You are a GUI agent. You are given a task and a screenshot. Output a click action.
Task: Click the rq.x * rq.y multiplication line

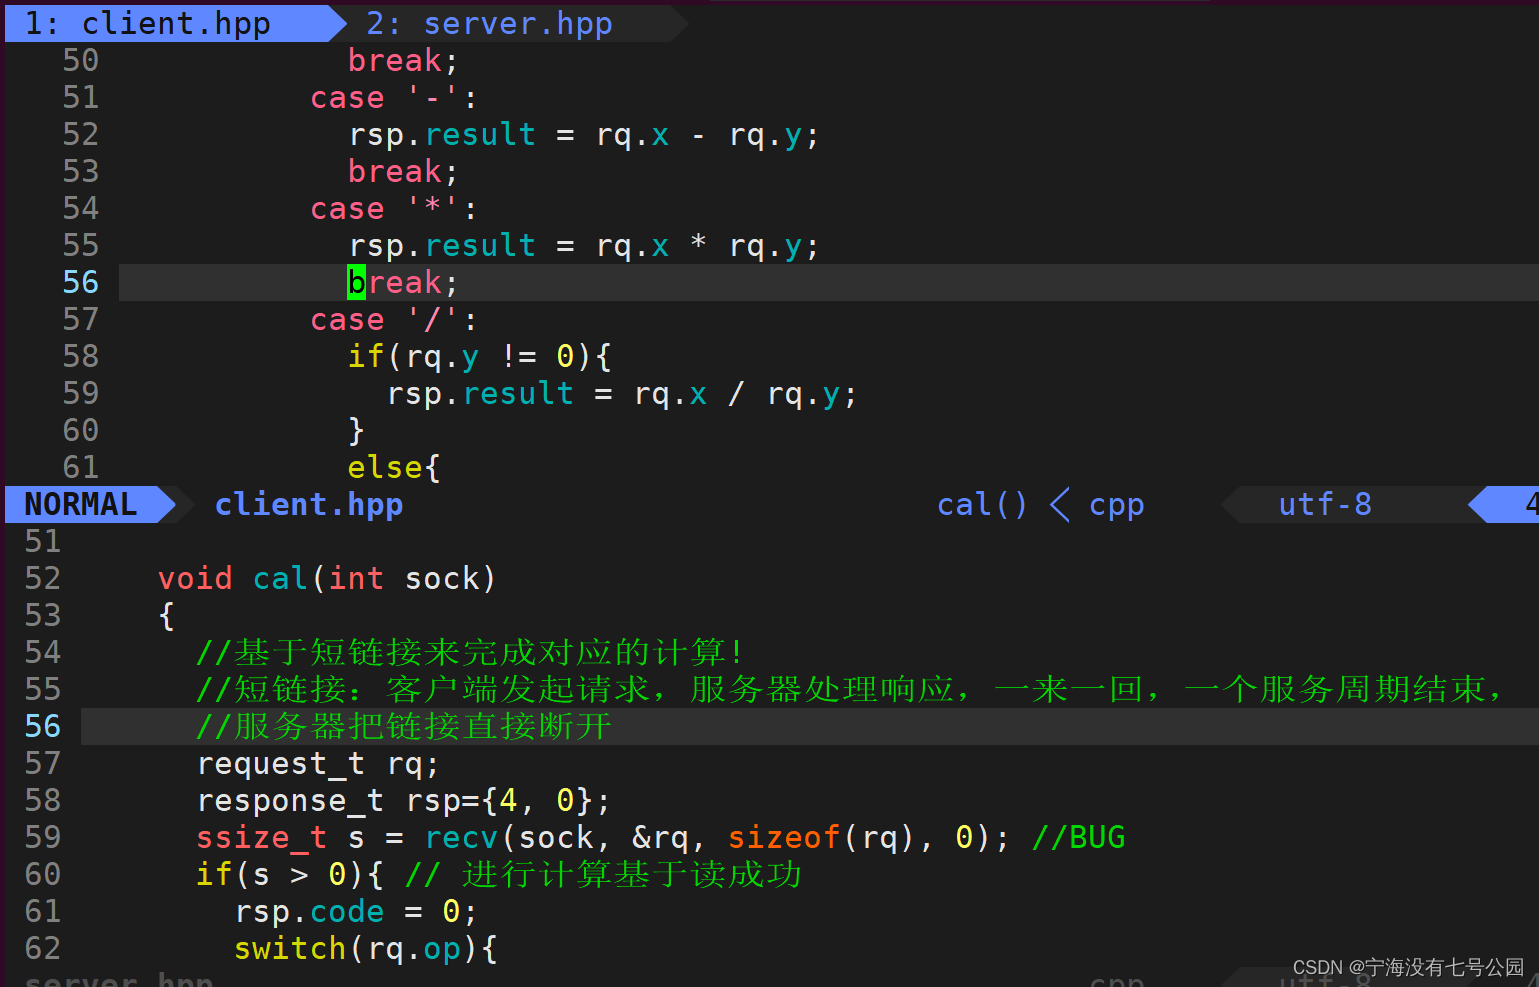584,245
